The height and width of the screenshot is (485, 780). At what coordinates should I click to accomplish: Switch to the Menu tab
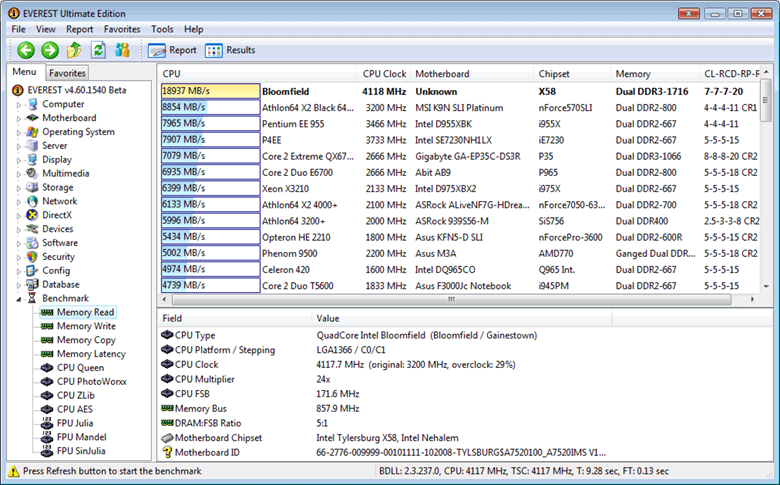pos(24,72)
